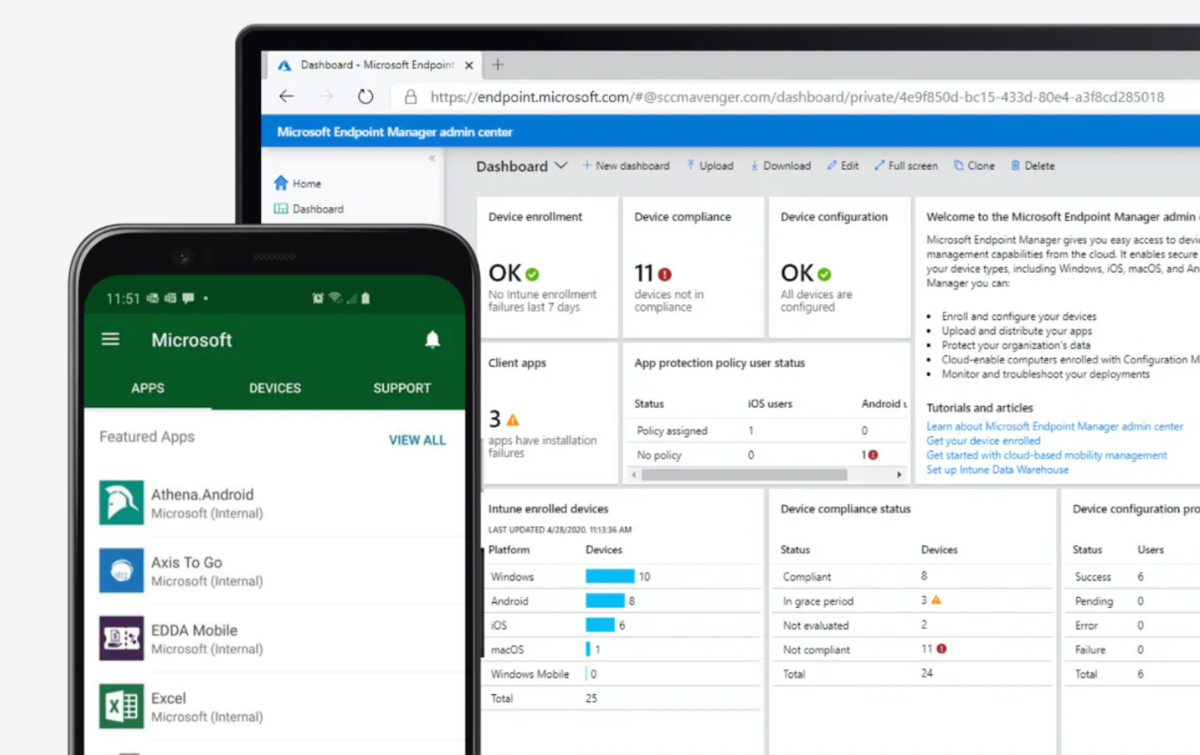Close the Dashboard browser tab
This screenshot has width=1200, height=755.
(x=471, y=65)
